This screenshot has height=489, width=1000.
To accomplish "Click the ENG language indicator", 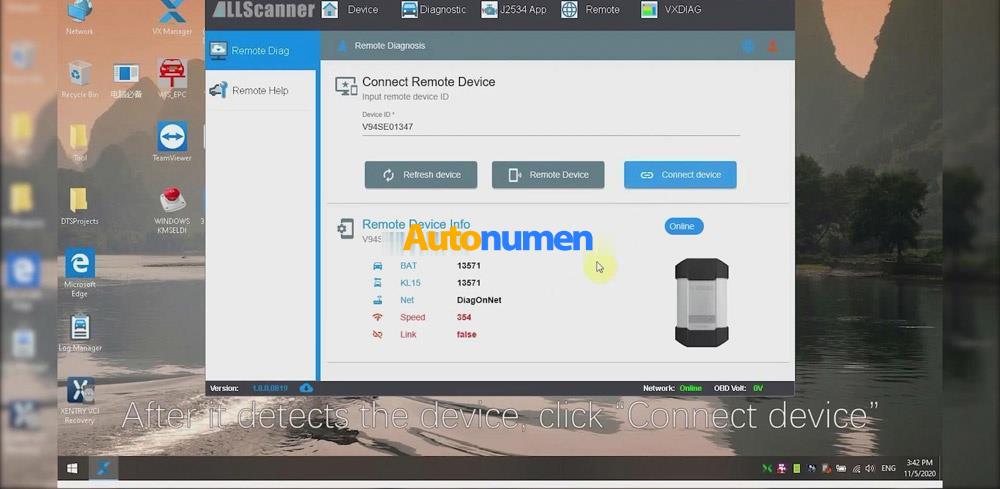I will point(888,469).
